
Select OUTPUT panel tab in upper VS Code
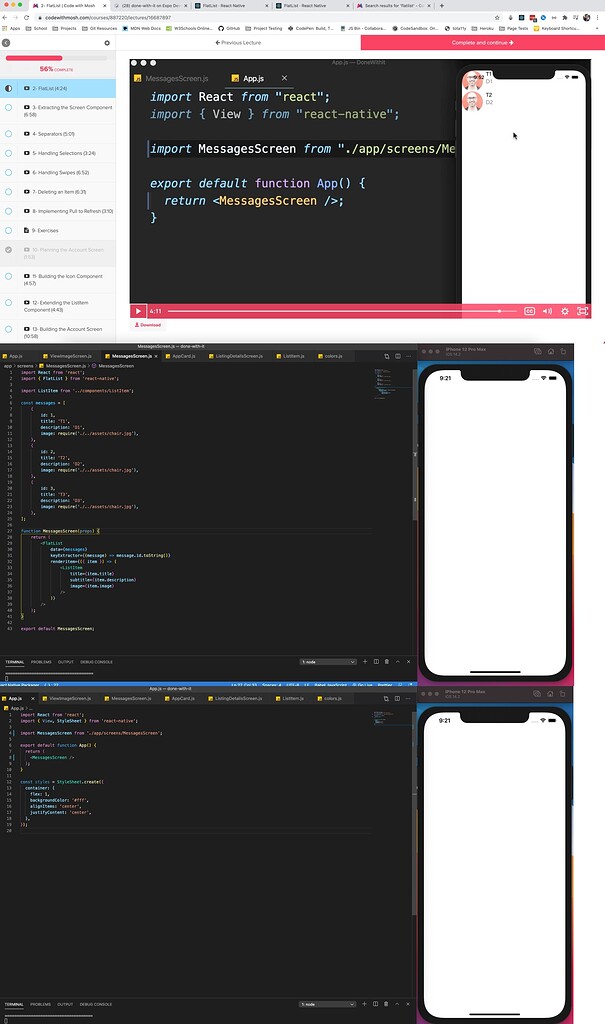pyautogui.click(x=66, y=662)
